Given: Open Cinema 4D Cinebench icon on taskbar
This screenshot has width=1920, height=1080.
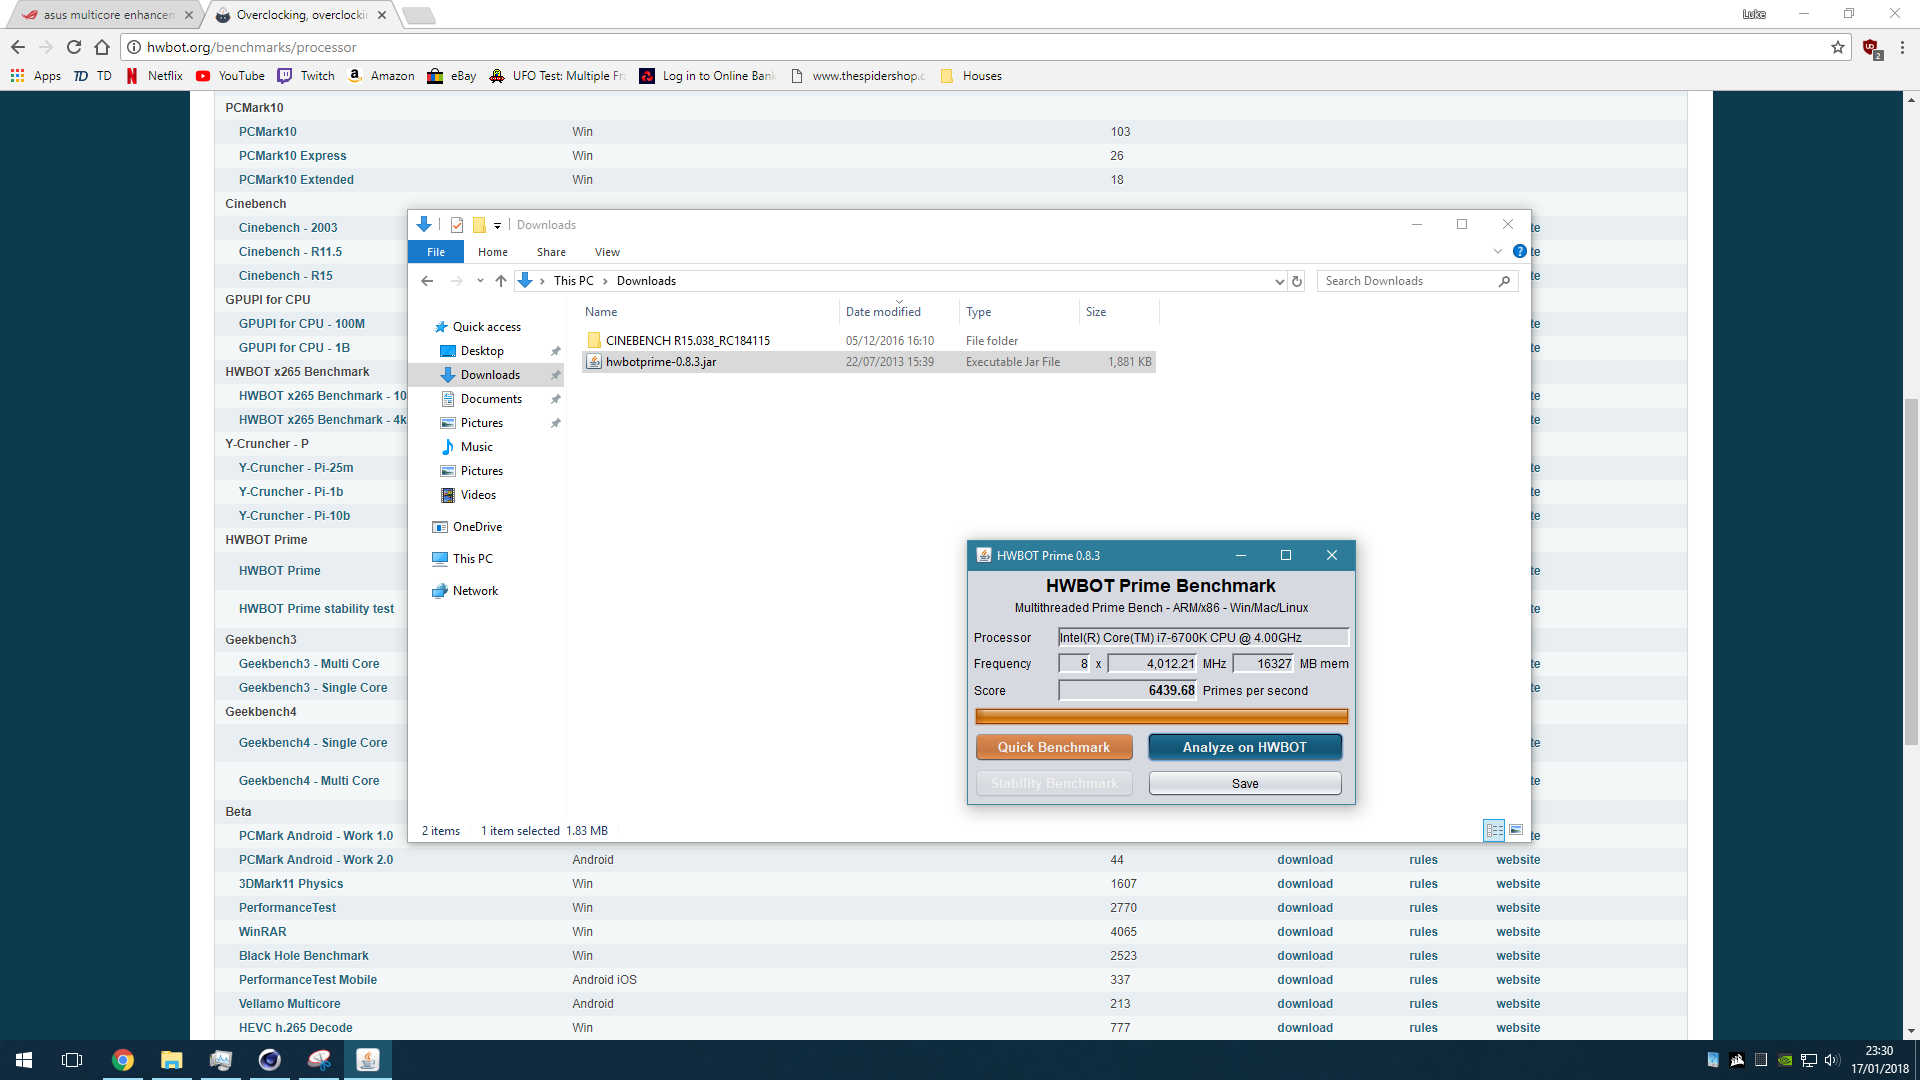Looking at the screenshot, I should (269, 1060).
